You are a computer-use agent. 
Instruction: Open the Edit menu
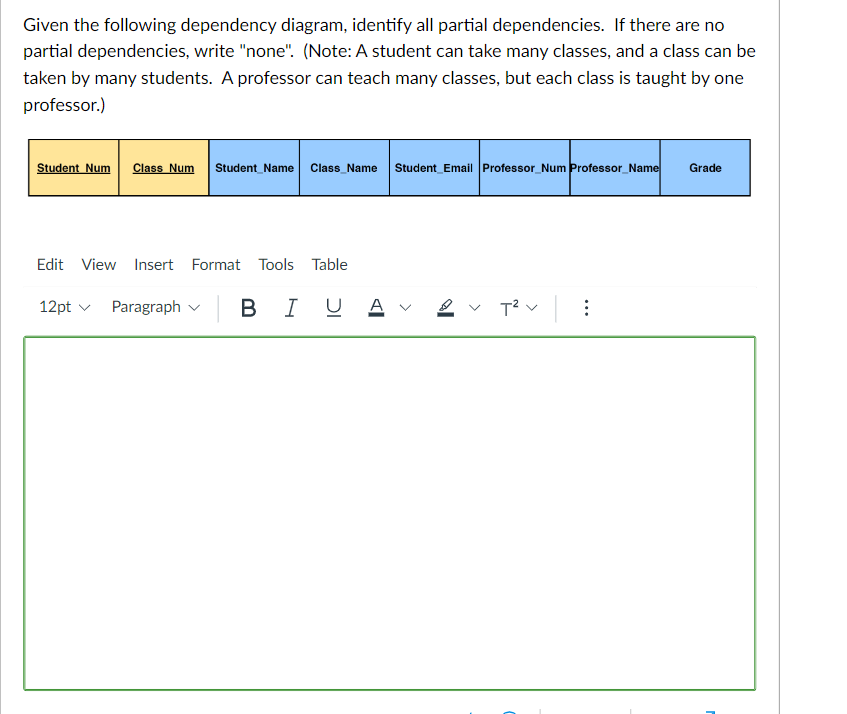pos(50,264)
